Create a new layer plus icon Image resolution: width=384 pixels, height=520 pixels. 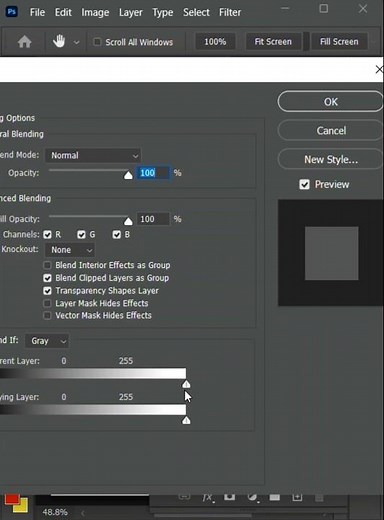(297, 497)
